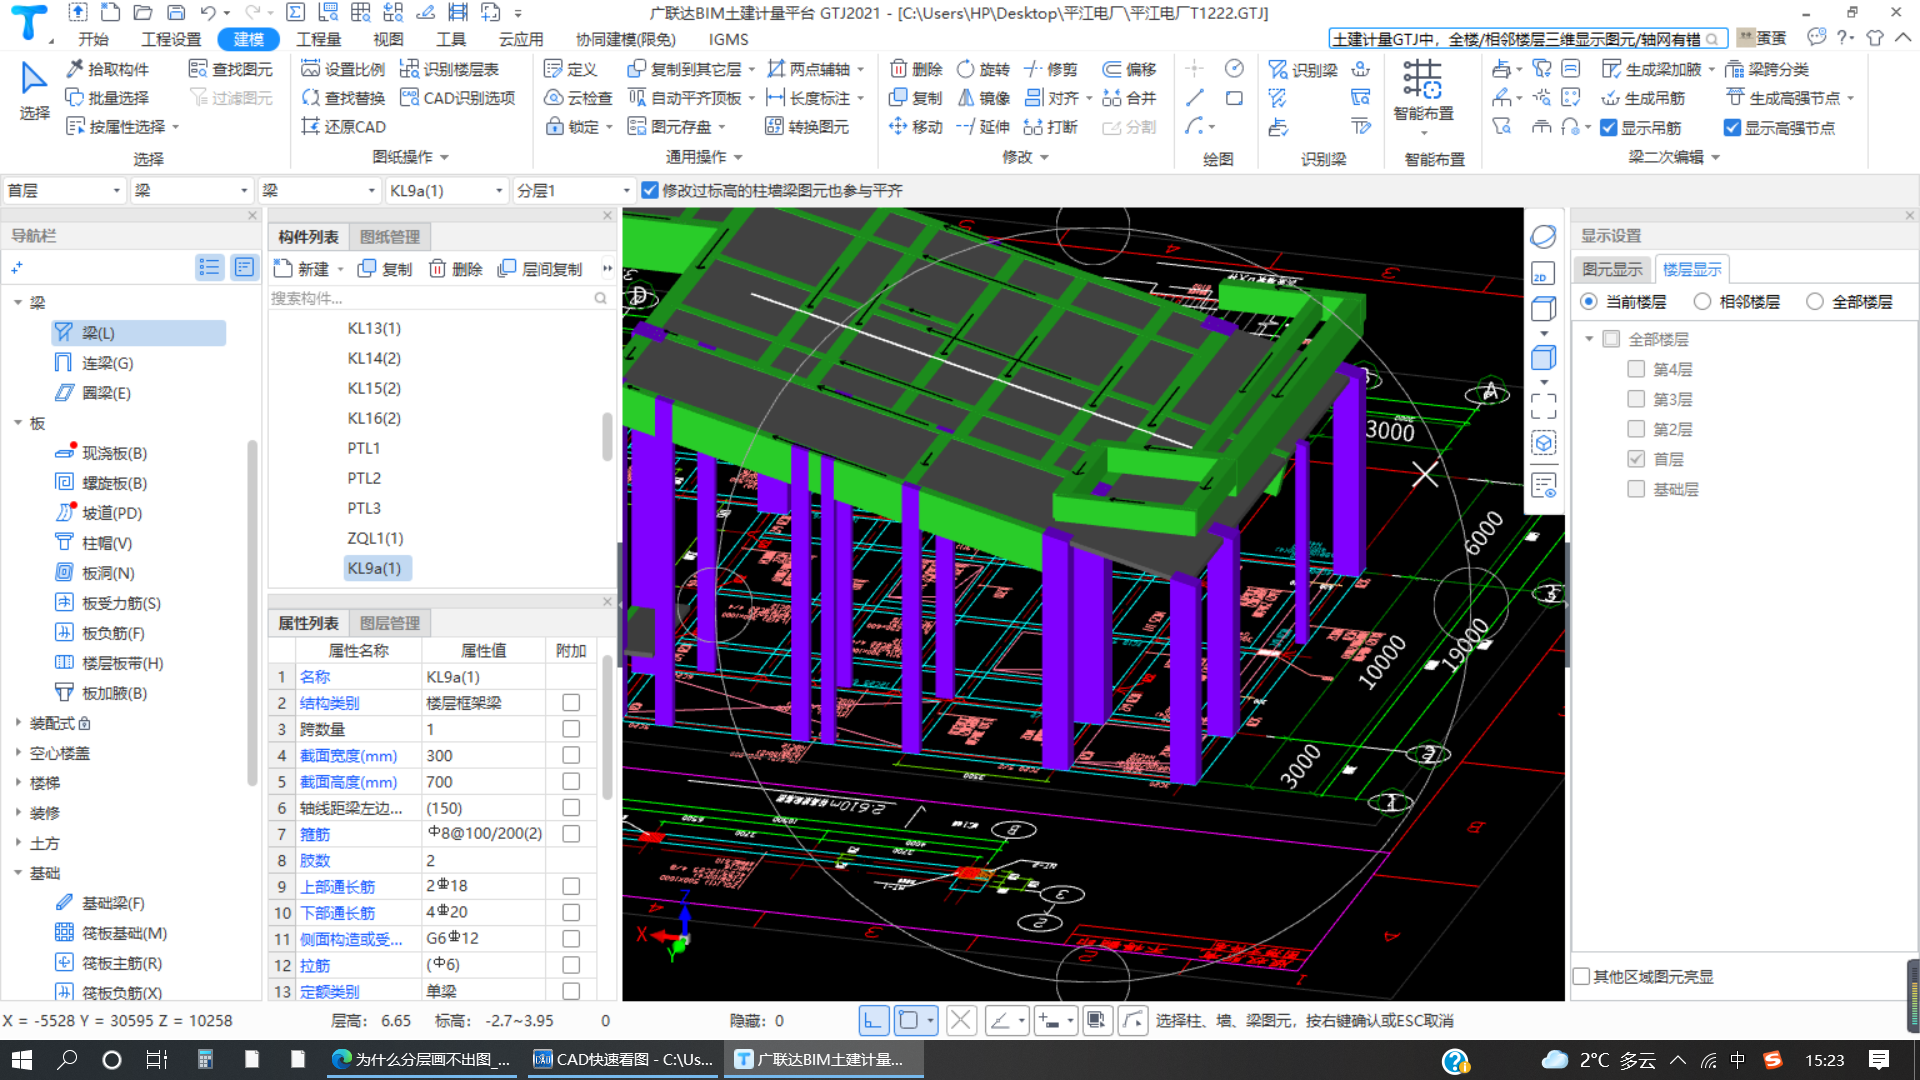Click 层间复制 copy between floors button
Viewport: 1920px width, 1080px height.
[541, 269]
